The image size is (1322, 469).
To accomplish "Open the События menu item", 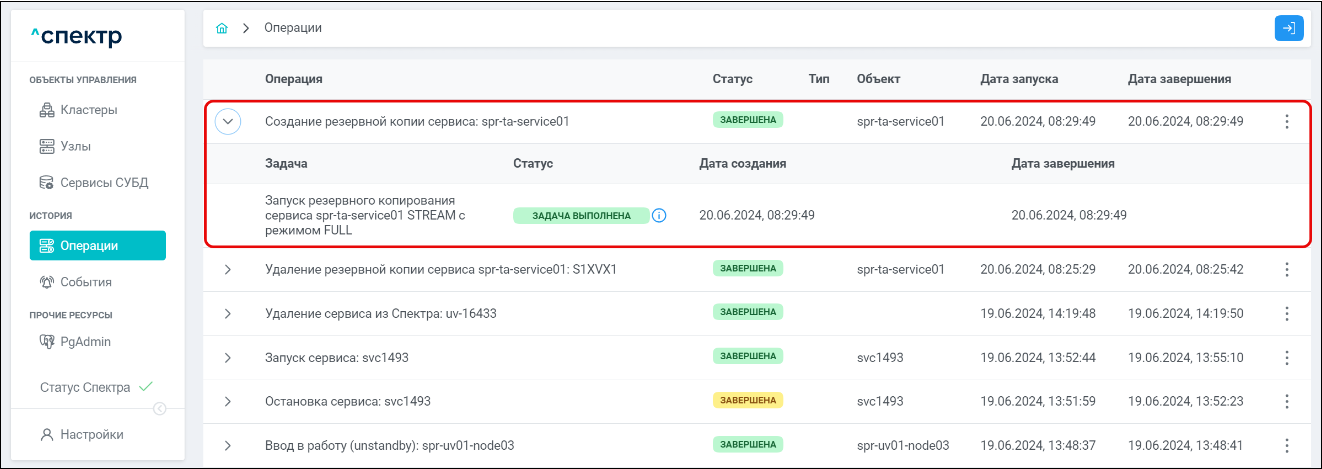I will pyautogui.click(x=85, y=282).
